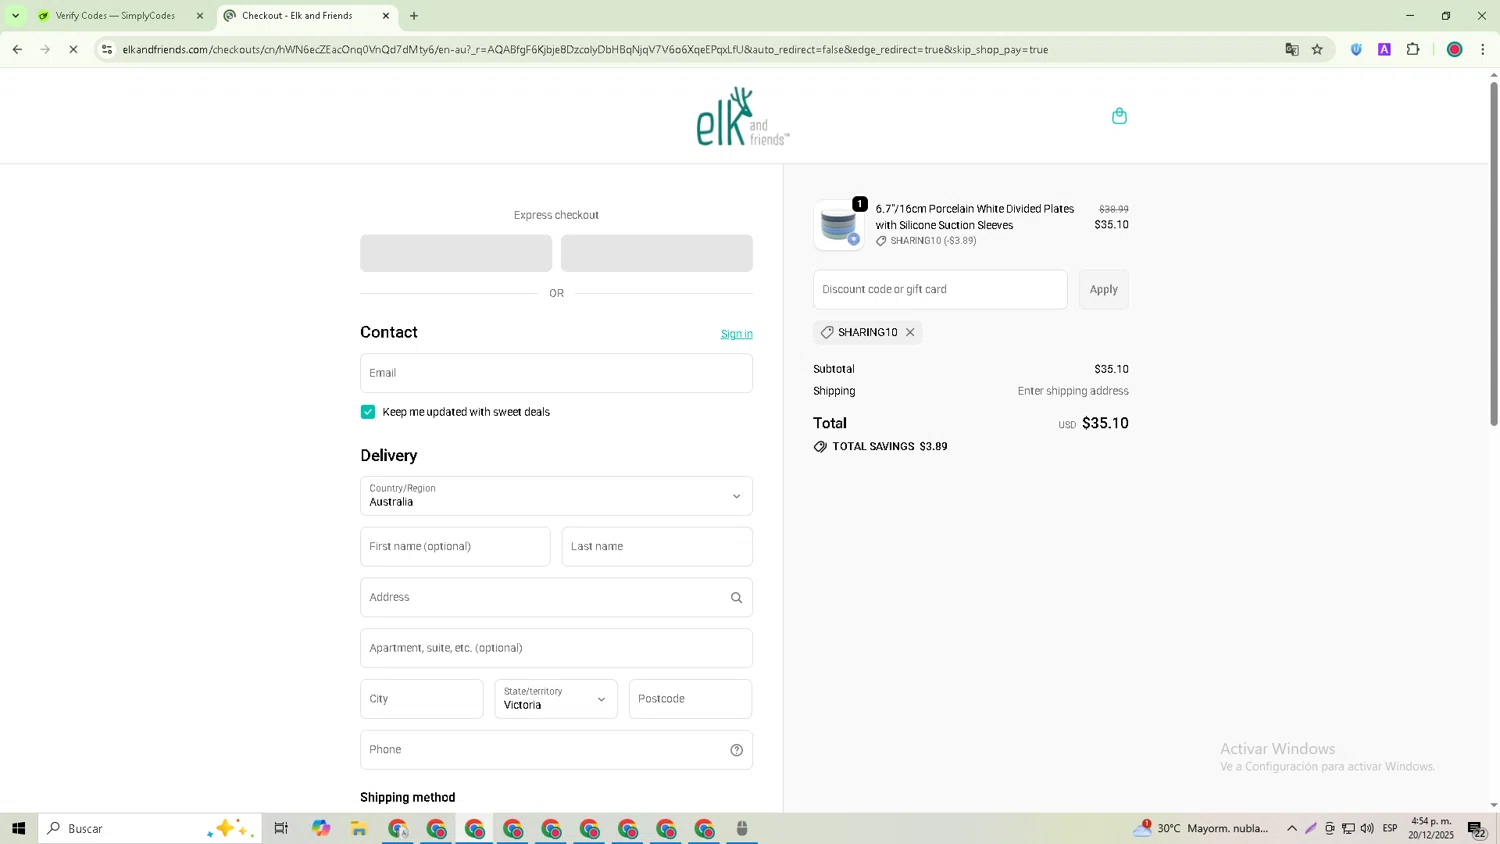Open the Country/Region dropdown

[x=556, y=496]
